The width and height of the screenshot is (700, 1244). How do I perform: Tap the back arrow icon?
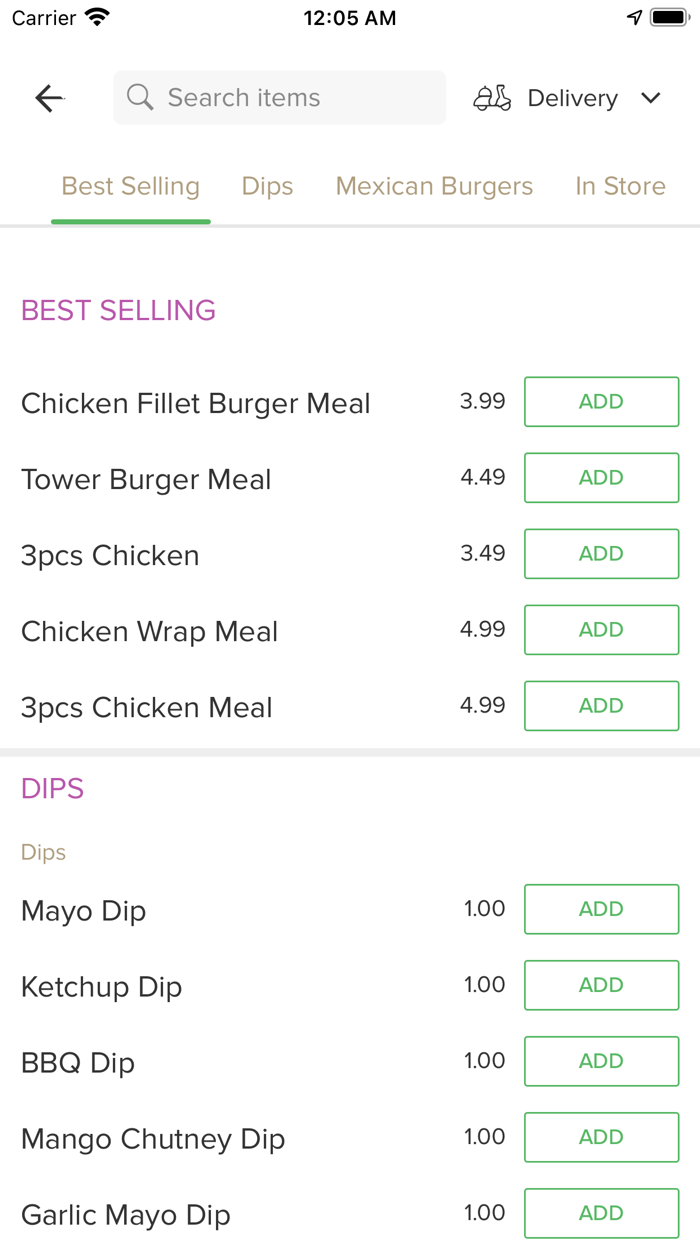[49, 98]
